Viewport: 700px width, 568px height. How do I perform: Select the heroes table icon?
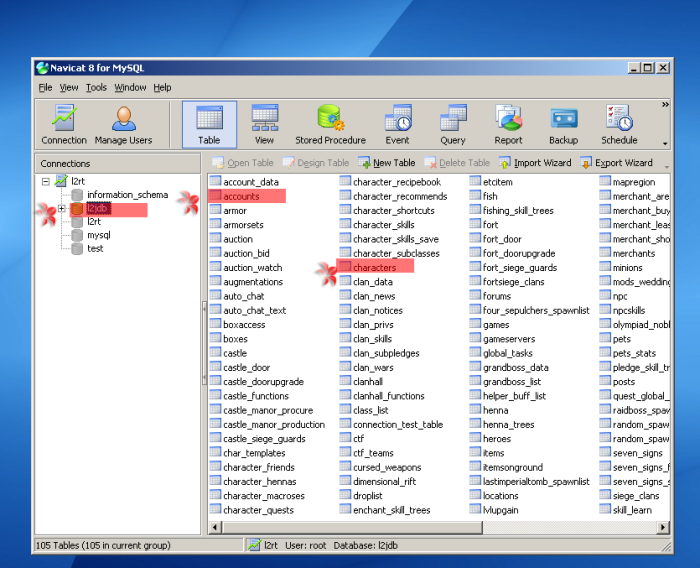tap(475, 438)
